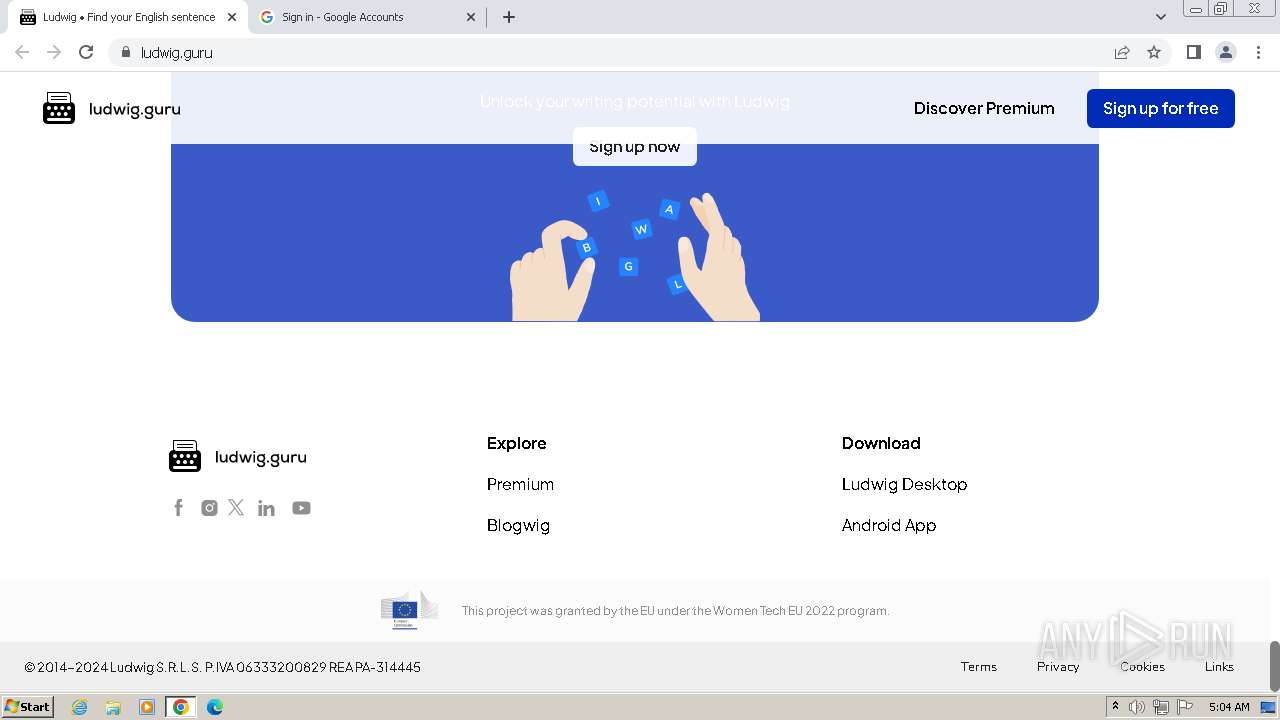The image size is (1280, 720).
Task: Close the Ludwig tab
Action: point(232,17)
